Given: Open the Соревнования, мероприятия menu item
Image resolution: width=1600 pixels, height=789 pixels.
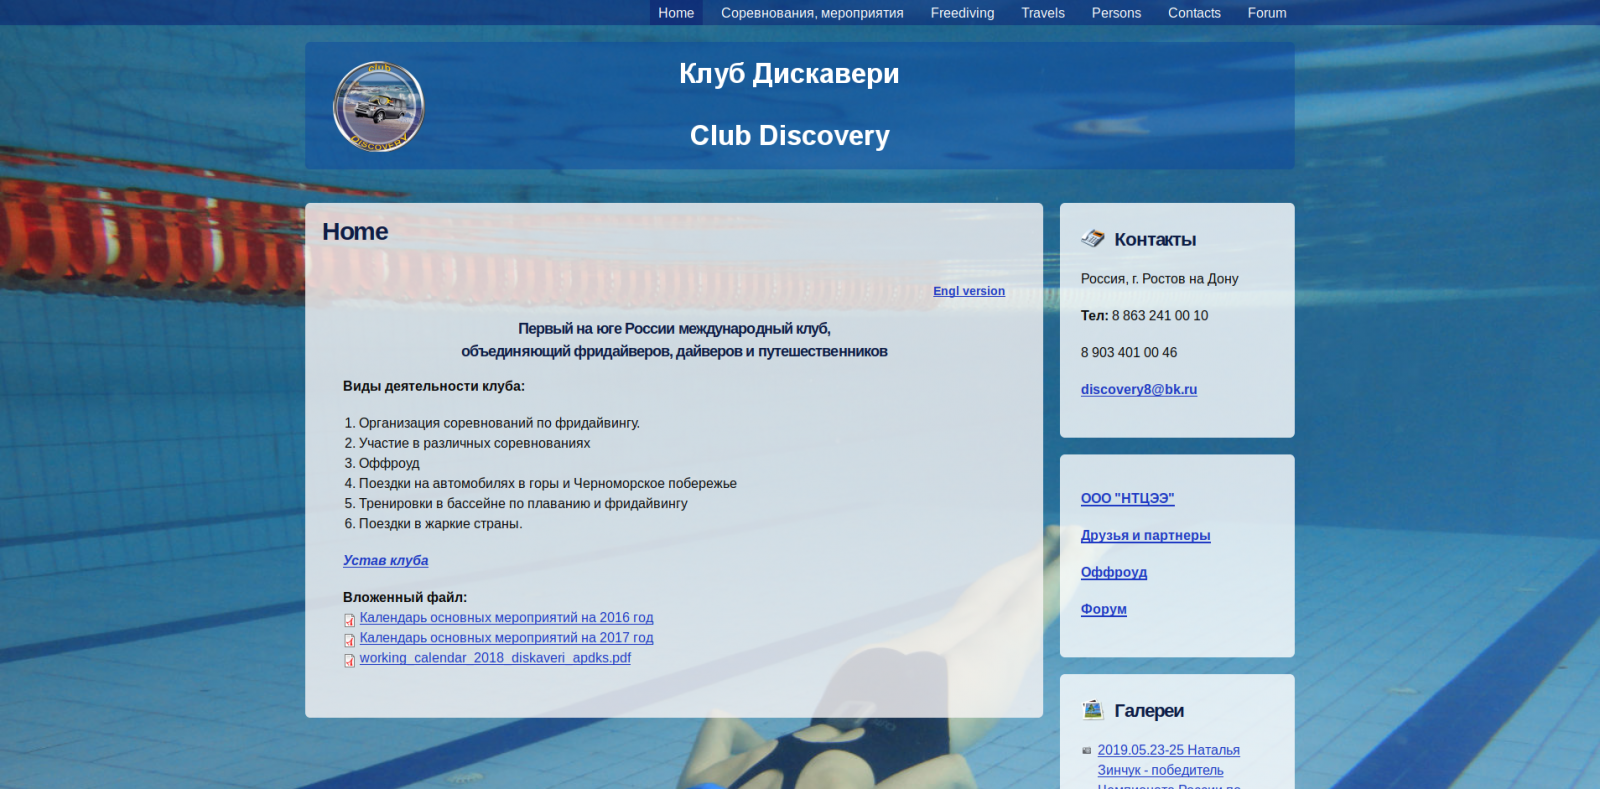Looking at the screenshot, I should coord(812,13).
